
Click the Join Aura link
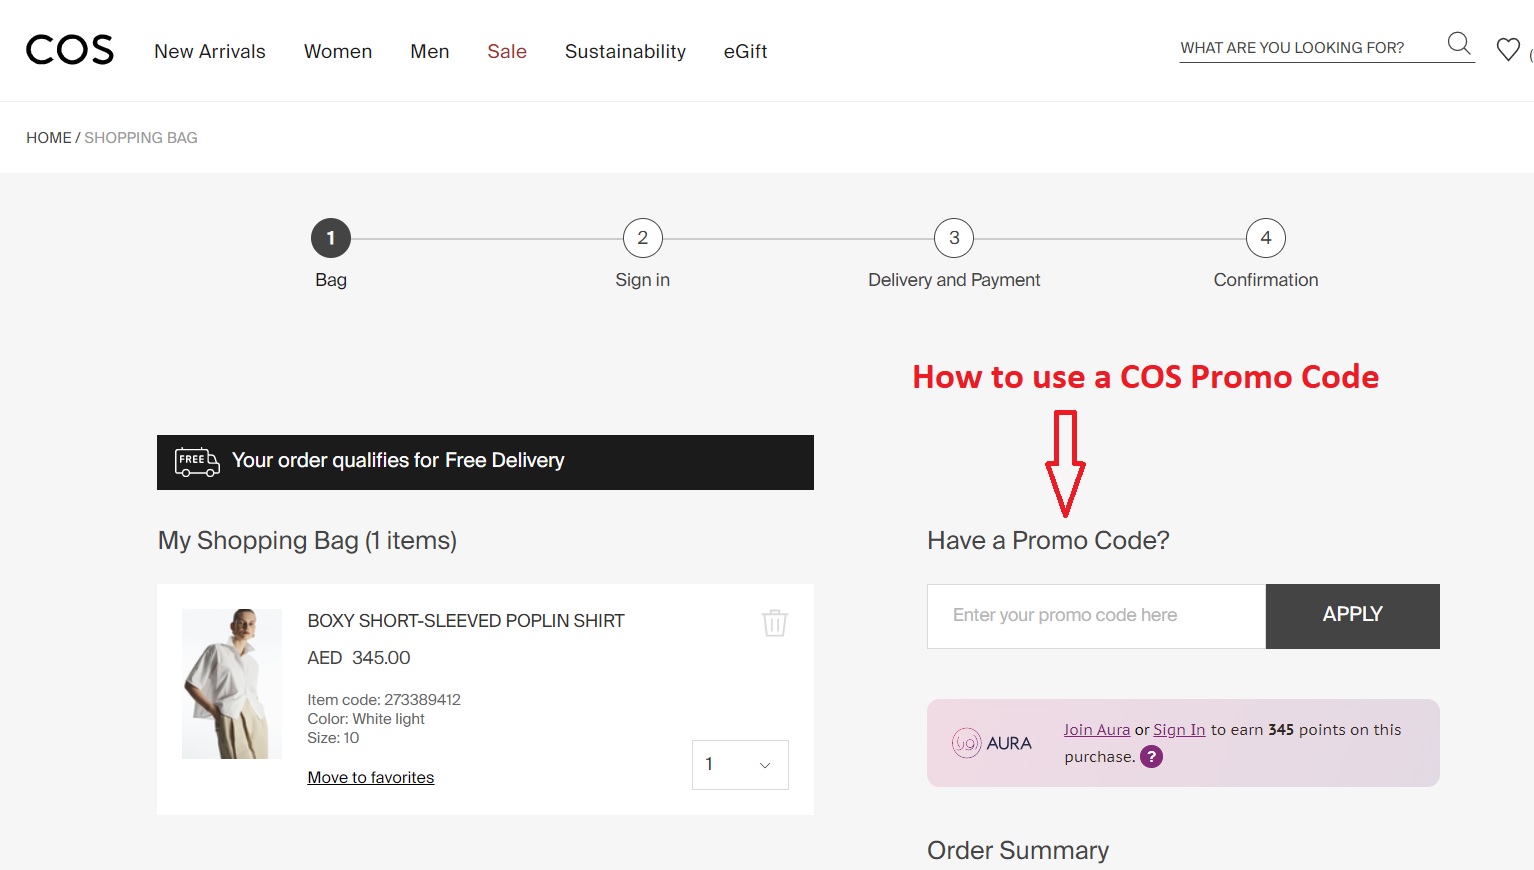pos(1096,729)
